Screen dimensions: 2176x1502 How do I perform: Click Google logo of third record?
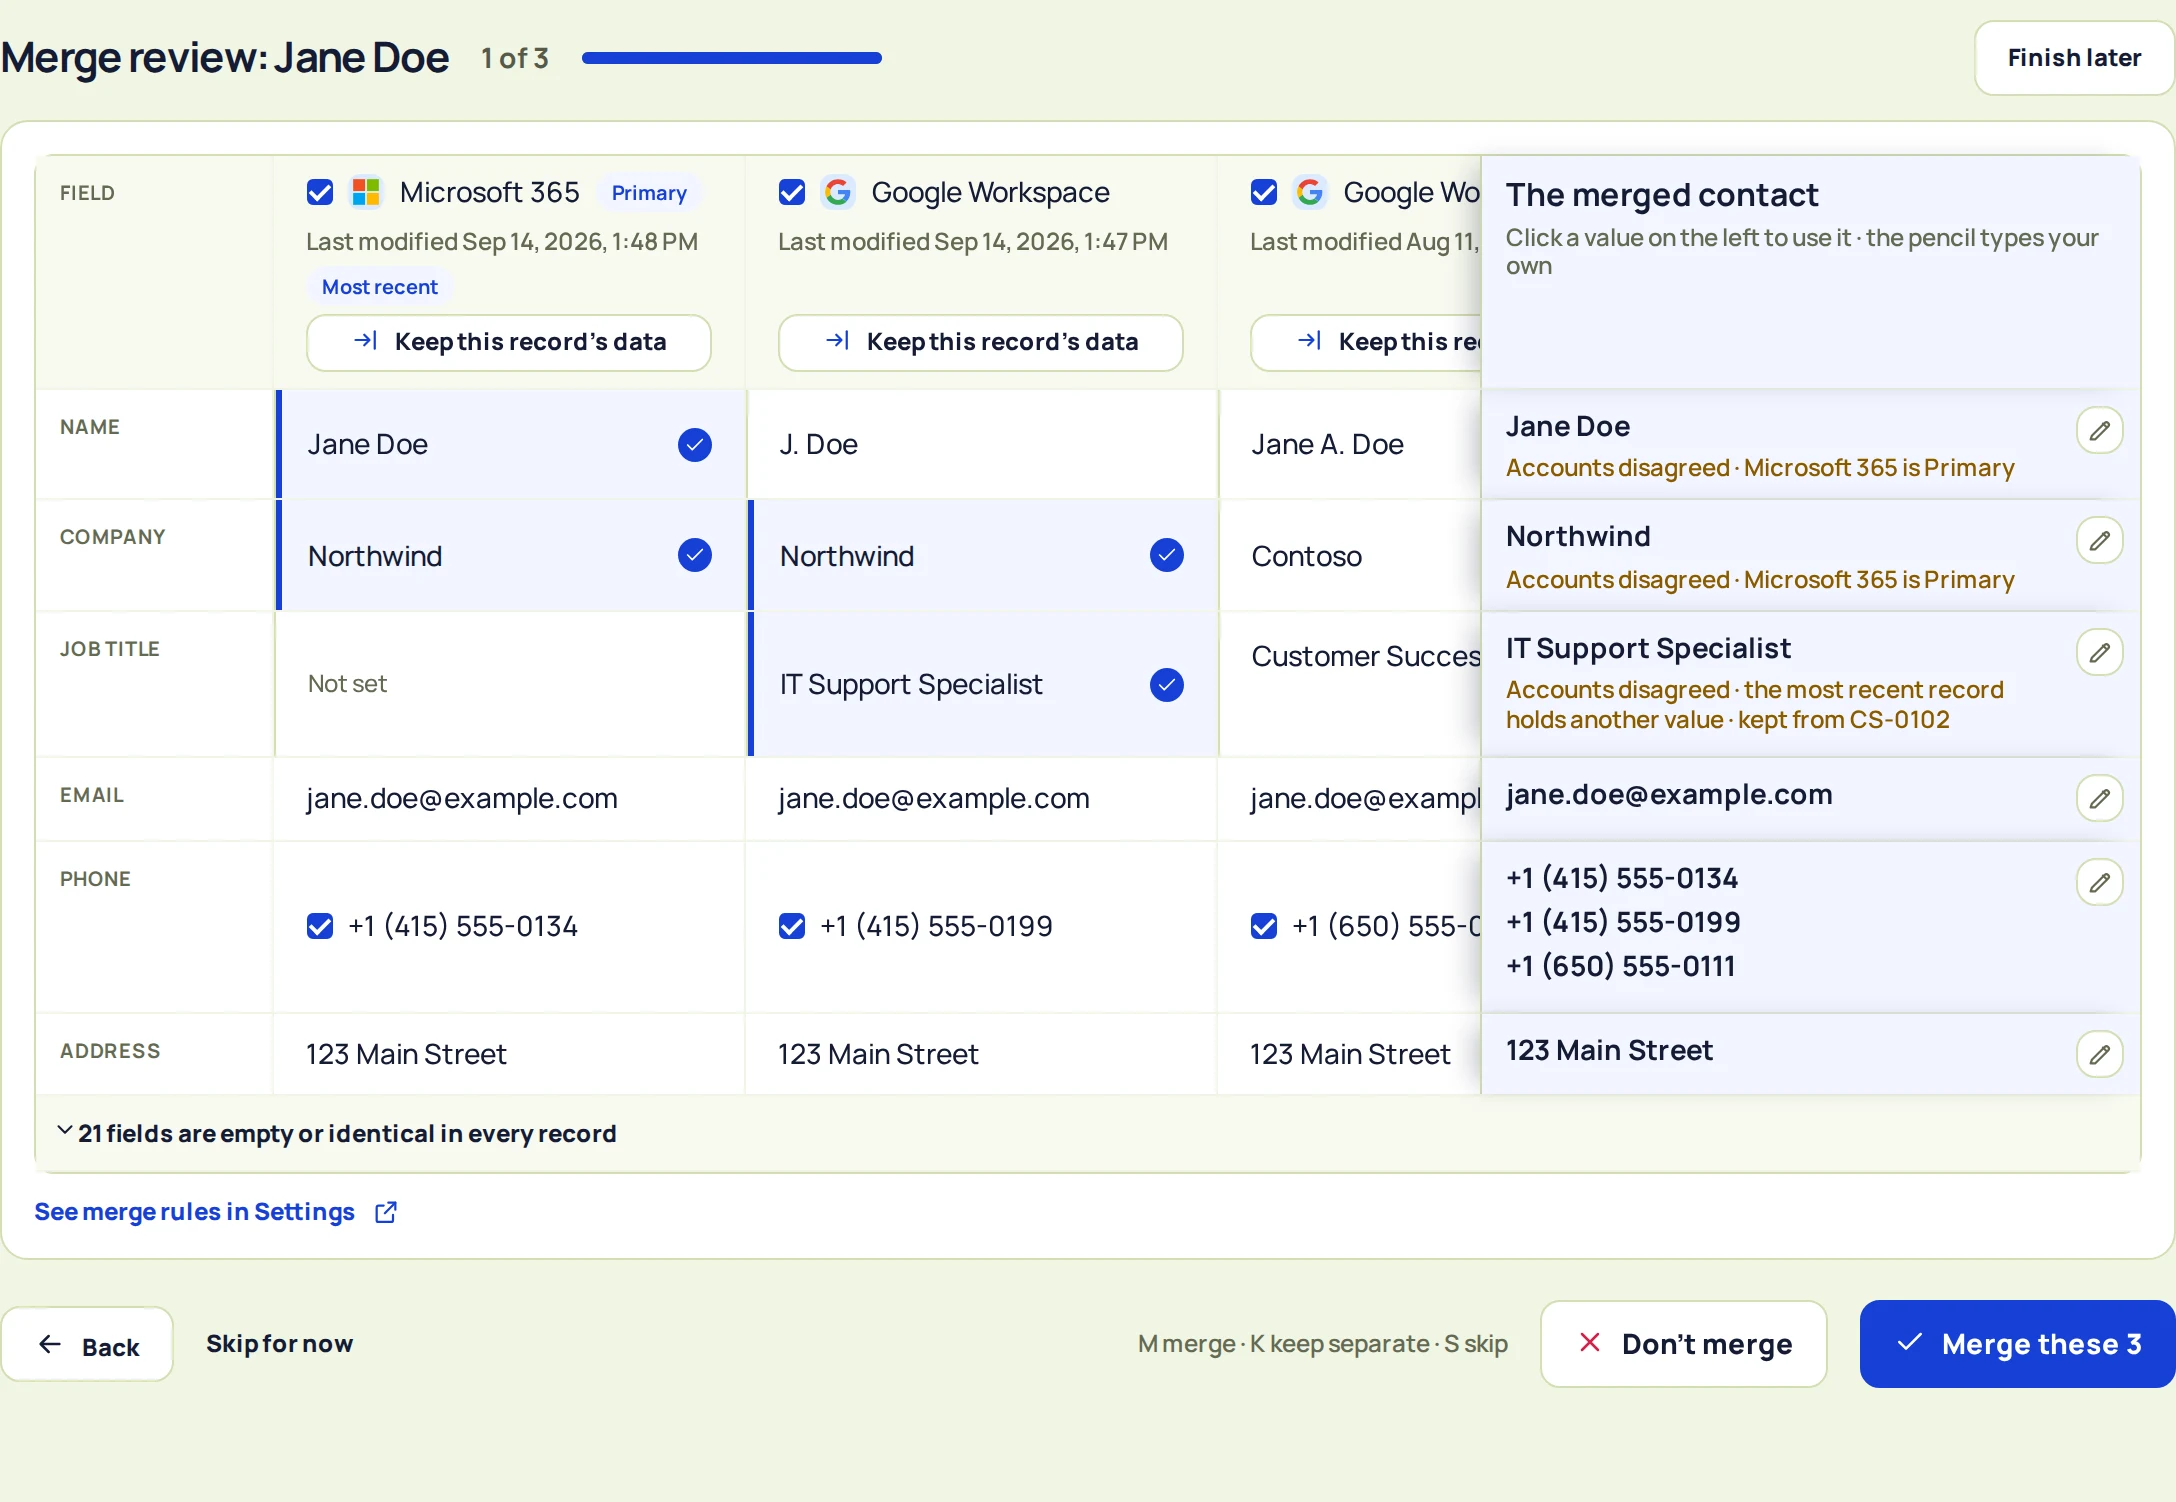pos(1310,192)
